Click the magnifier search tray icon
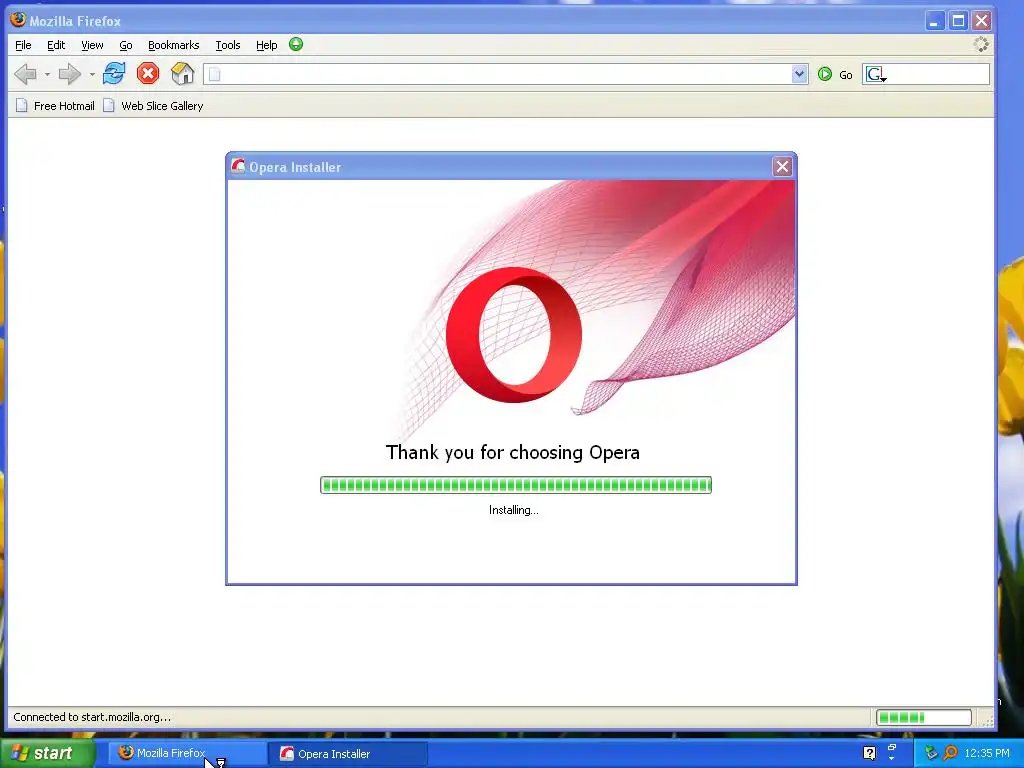The height and width of the screenshot is (768, 1024). click(950, 753)
